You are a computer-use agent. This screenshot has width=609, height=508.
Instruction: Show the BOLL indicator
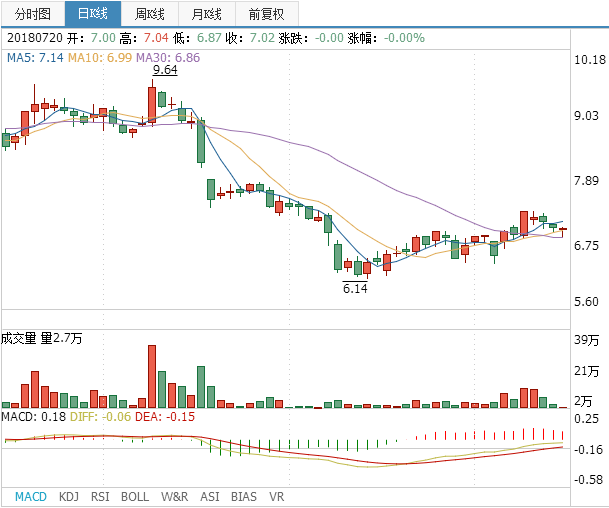135,496
